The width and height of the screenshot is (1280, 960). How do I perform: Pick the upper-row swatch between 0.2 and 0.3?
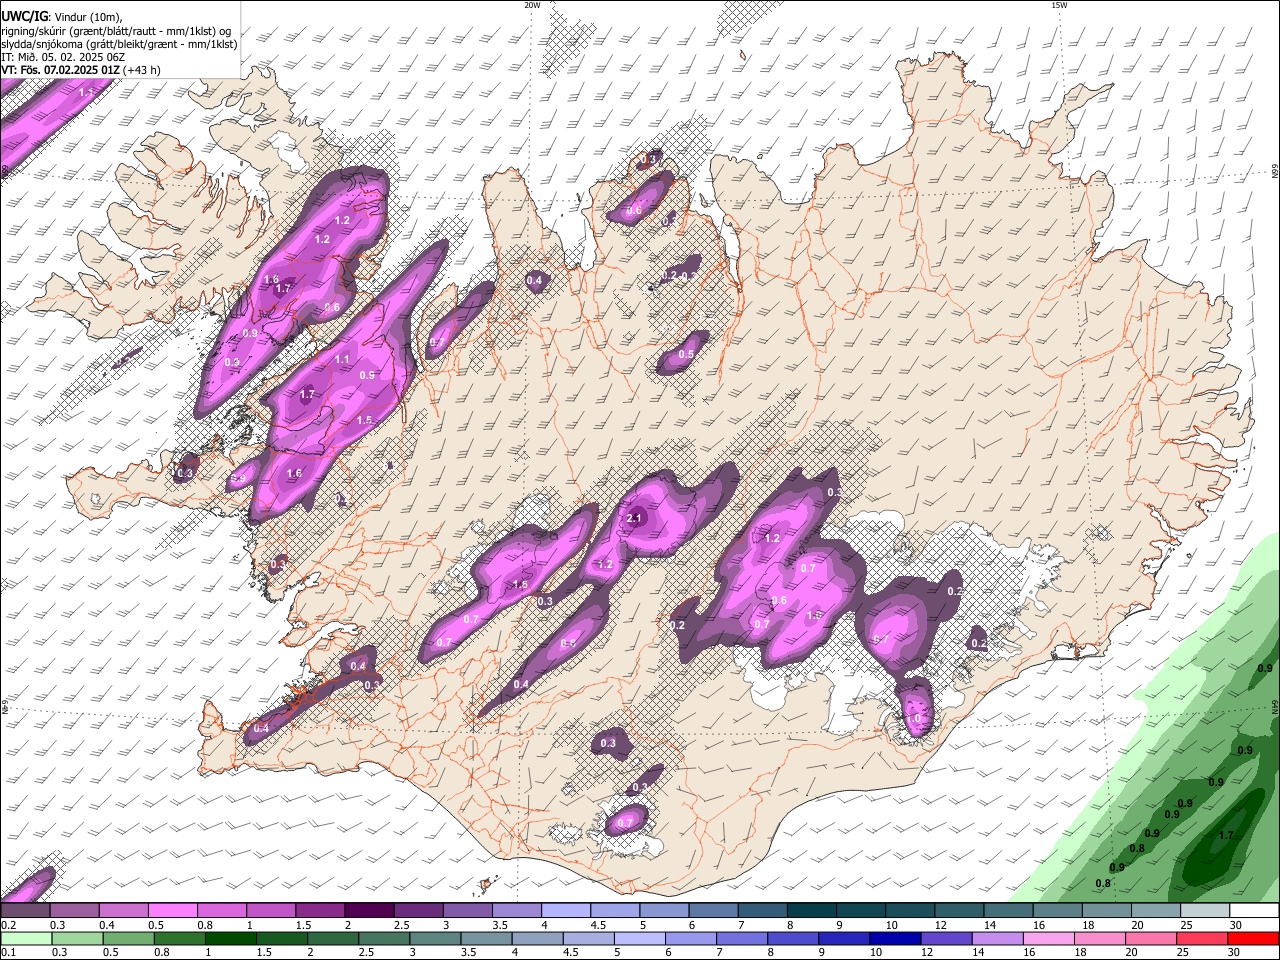25,911
